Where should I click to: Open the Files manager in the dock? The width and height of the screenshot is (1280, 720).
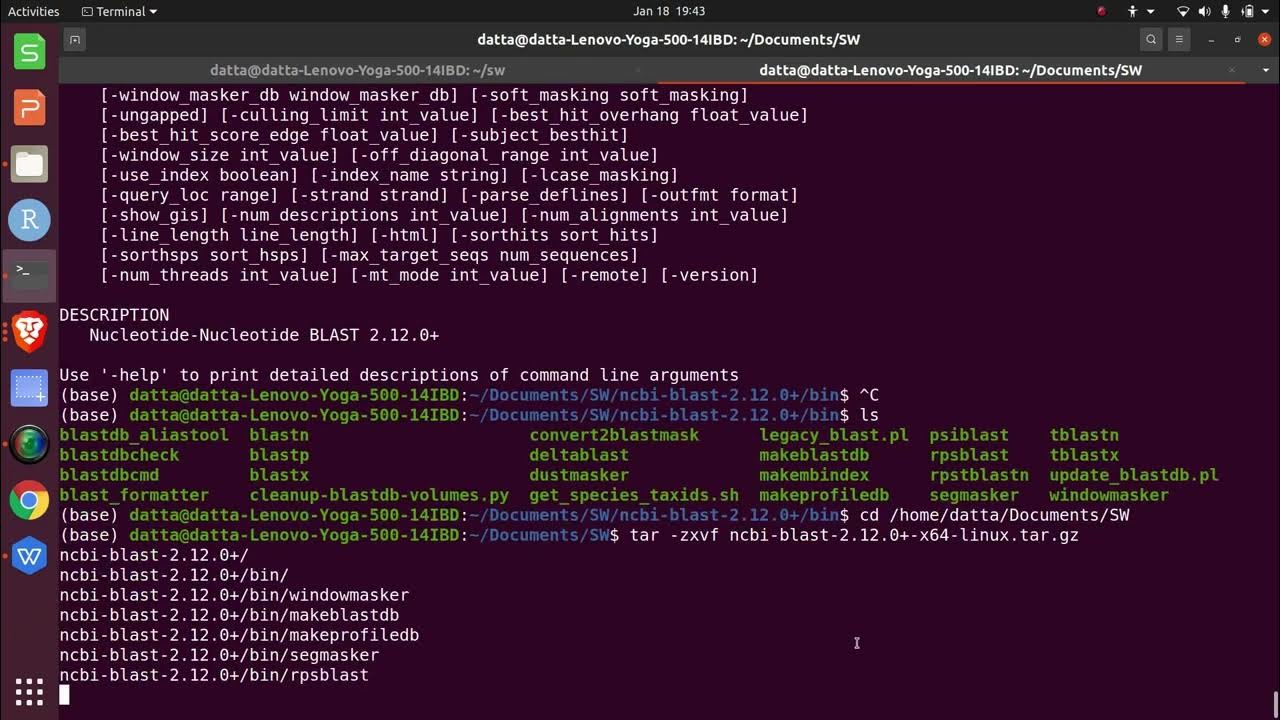click(x=29, y=163)
